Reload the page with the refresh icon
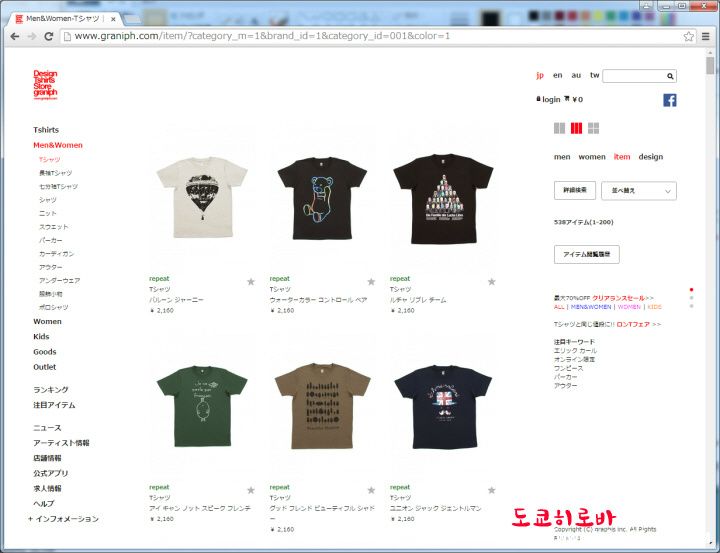720x553 pixels. click(49, 36)
